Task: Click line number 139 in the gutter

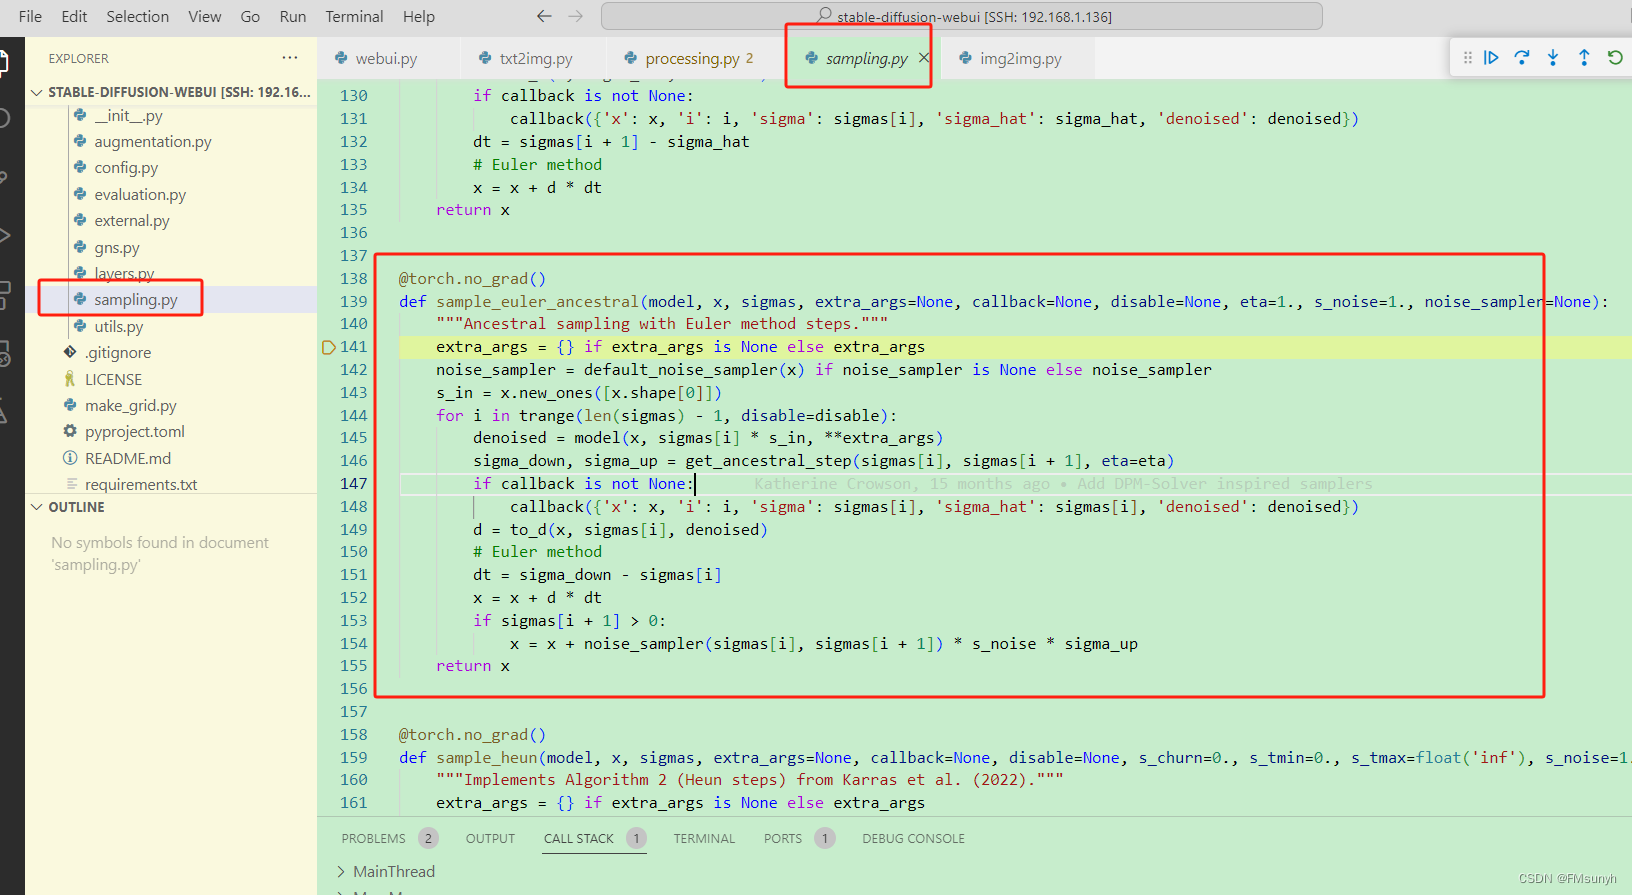Action: pos(354,301)
